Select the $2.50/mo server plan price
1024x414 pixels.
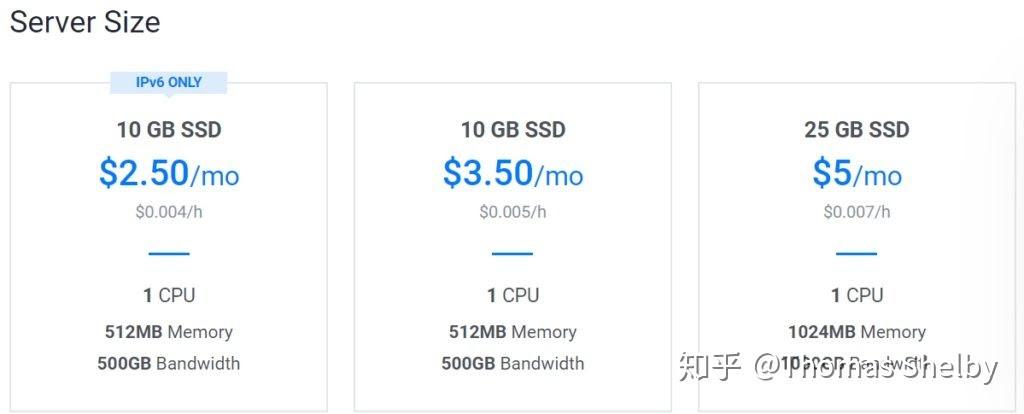coord(169,174)
